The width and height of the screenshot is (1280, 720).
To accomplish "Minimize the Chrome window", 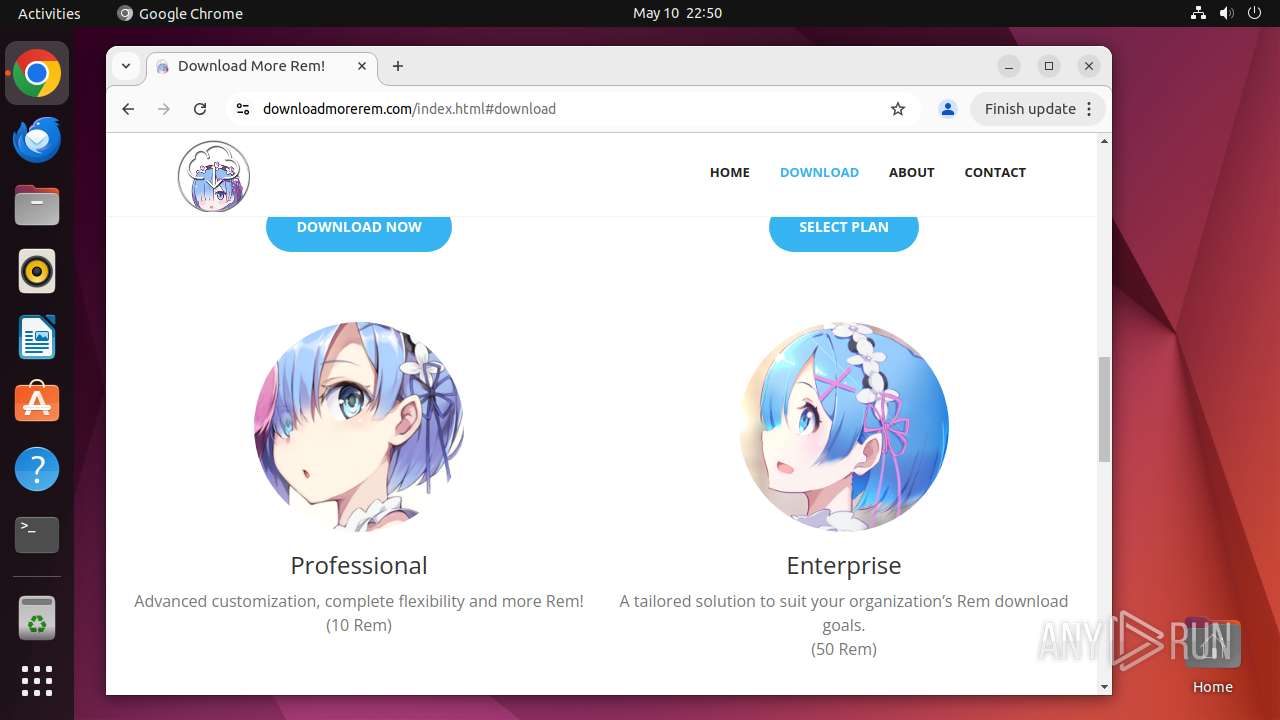I will tap(1009, 66).
